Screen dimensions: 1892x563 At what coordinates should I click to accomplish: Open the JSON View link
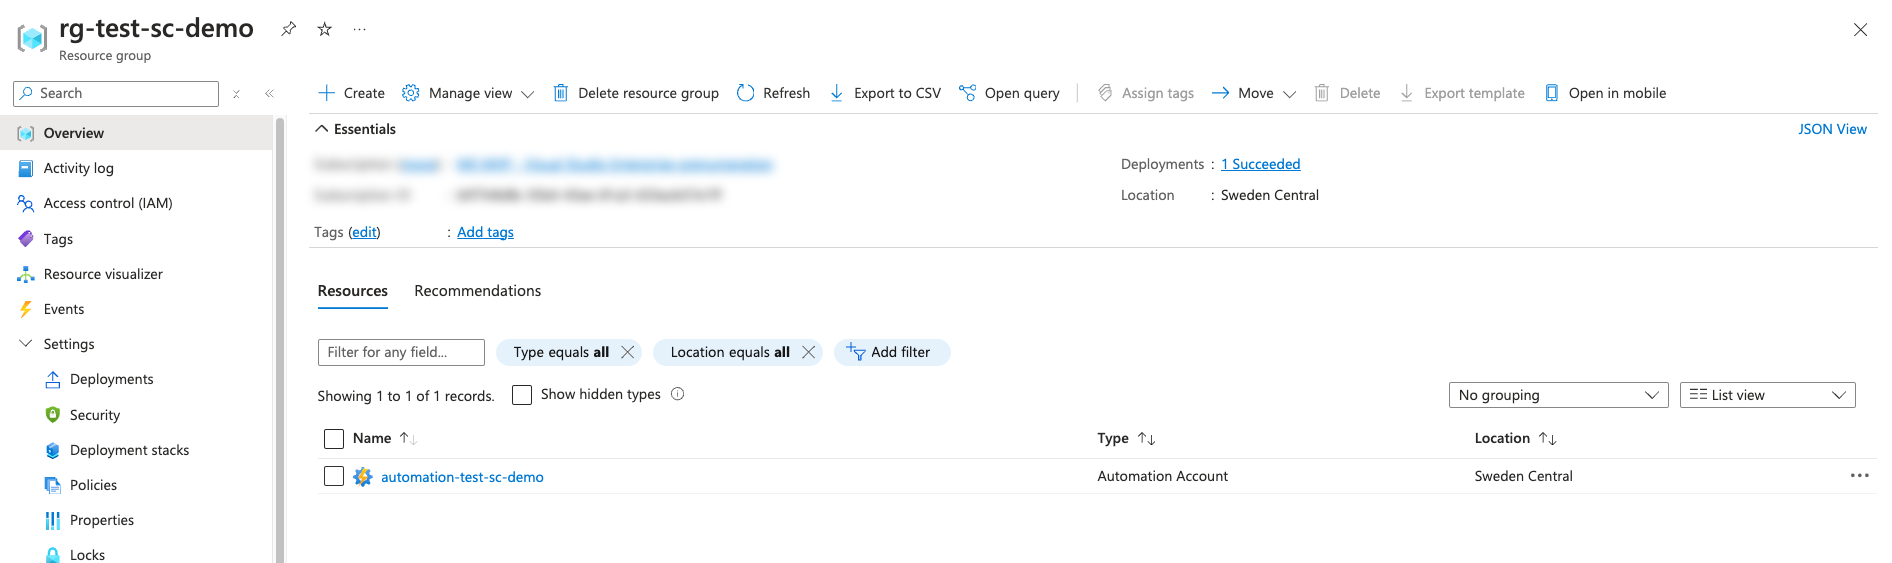pos(1832,129)
